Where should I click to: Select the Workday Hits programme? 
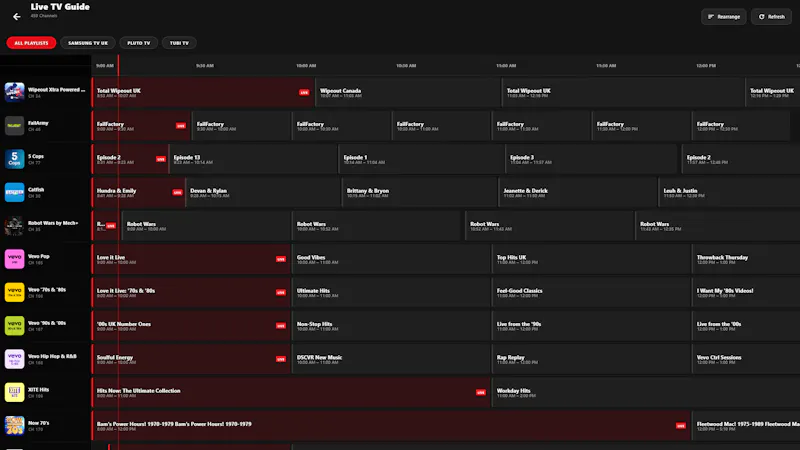(x=646, y=392)
